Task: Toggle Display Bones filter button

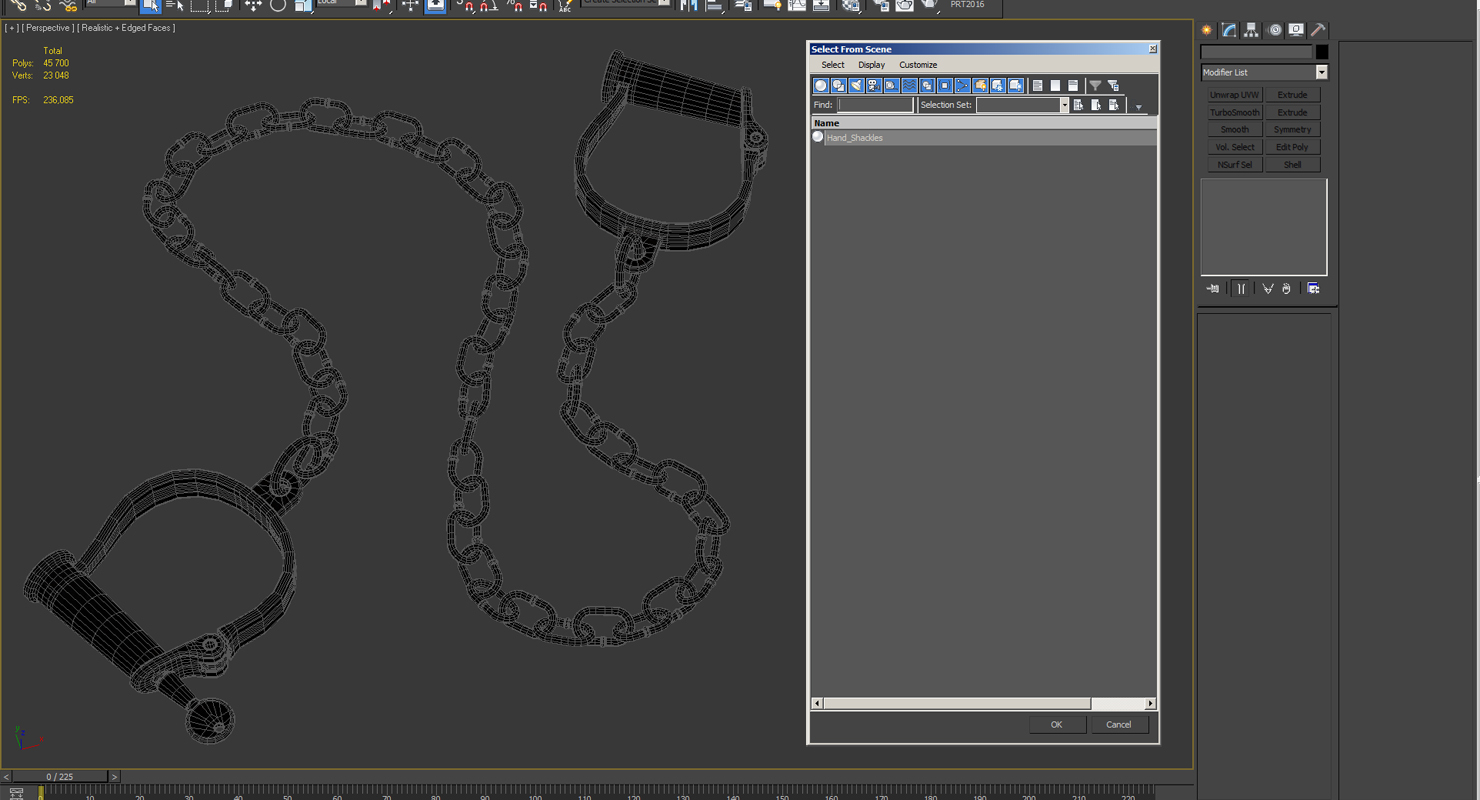Action: pyautogui.click(x=962, y=86)
